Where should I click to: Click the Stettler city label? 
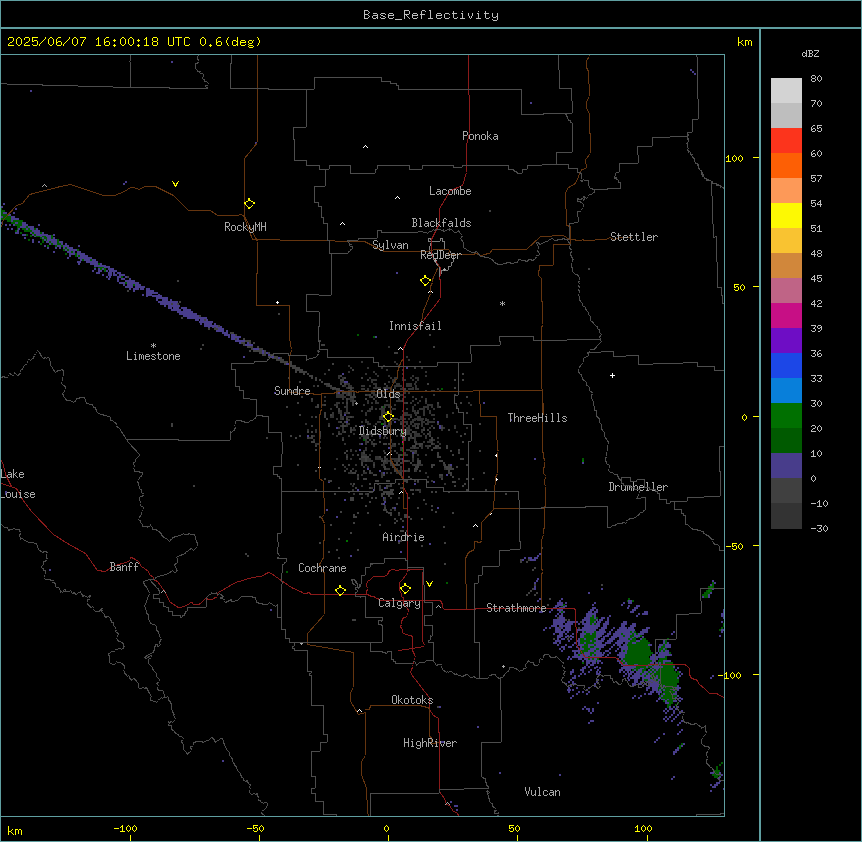pos(634,237)
